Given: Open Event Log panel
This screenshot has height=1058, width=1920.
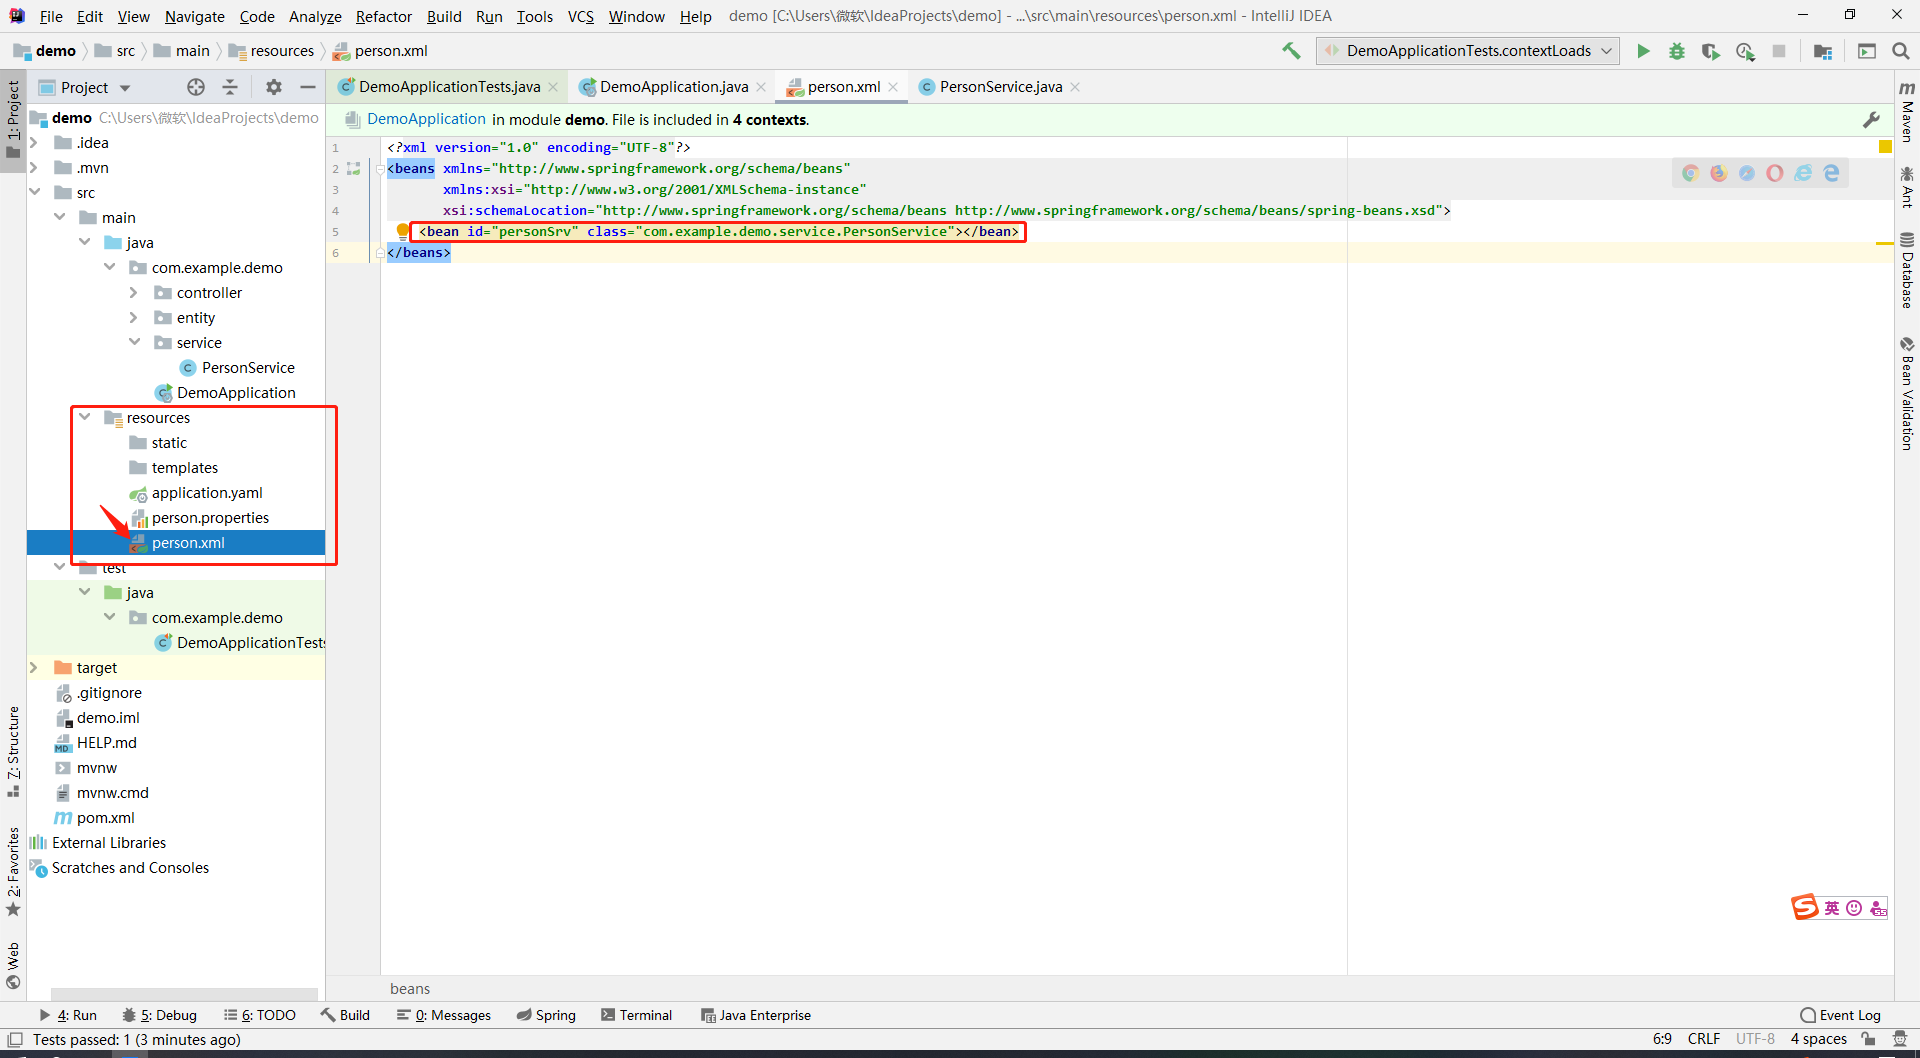Looking at the screenshot, I should click(x=1840, y=1015).
